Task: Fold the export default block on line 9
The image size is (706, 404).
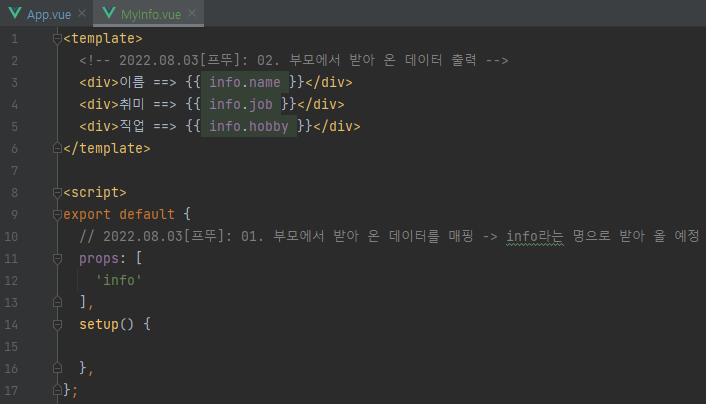Action: [57, 215]
